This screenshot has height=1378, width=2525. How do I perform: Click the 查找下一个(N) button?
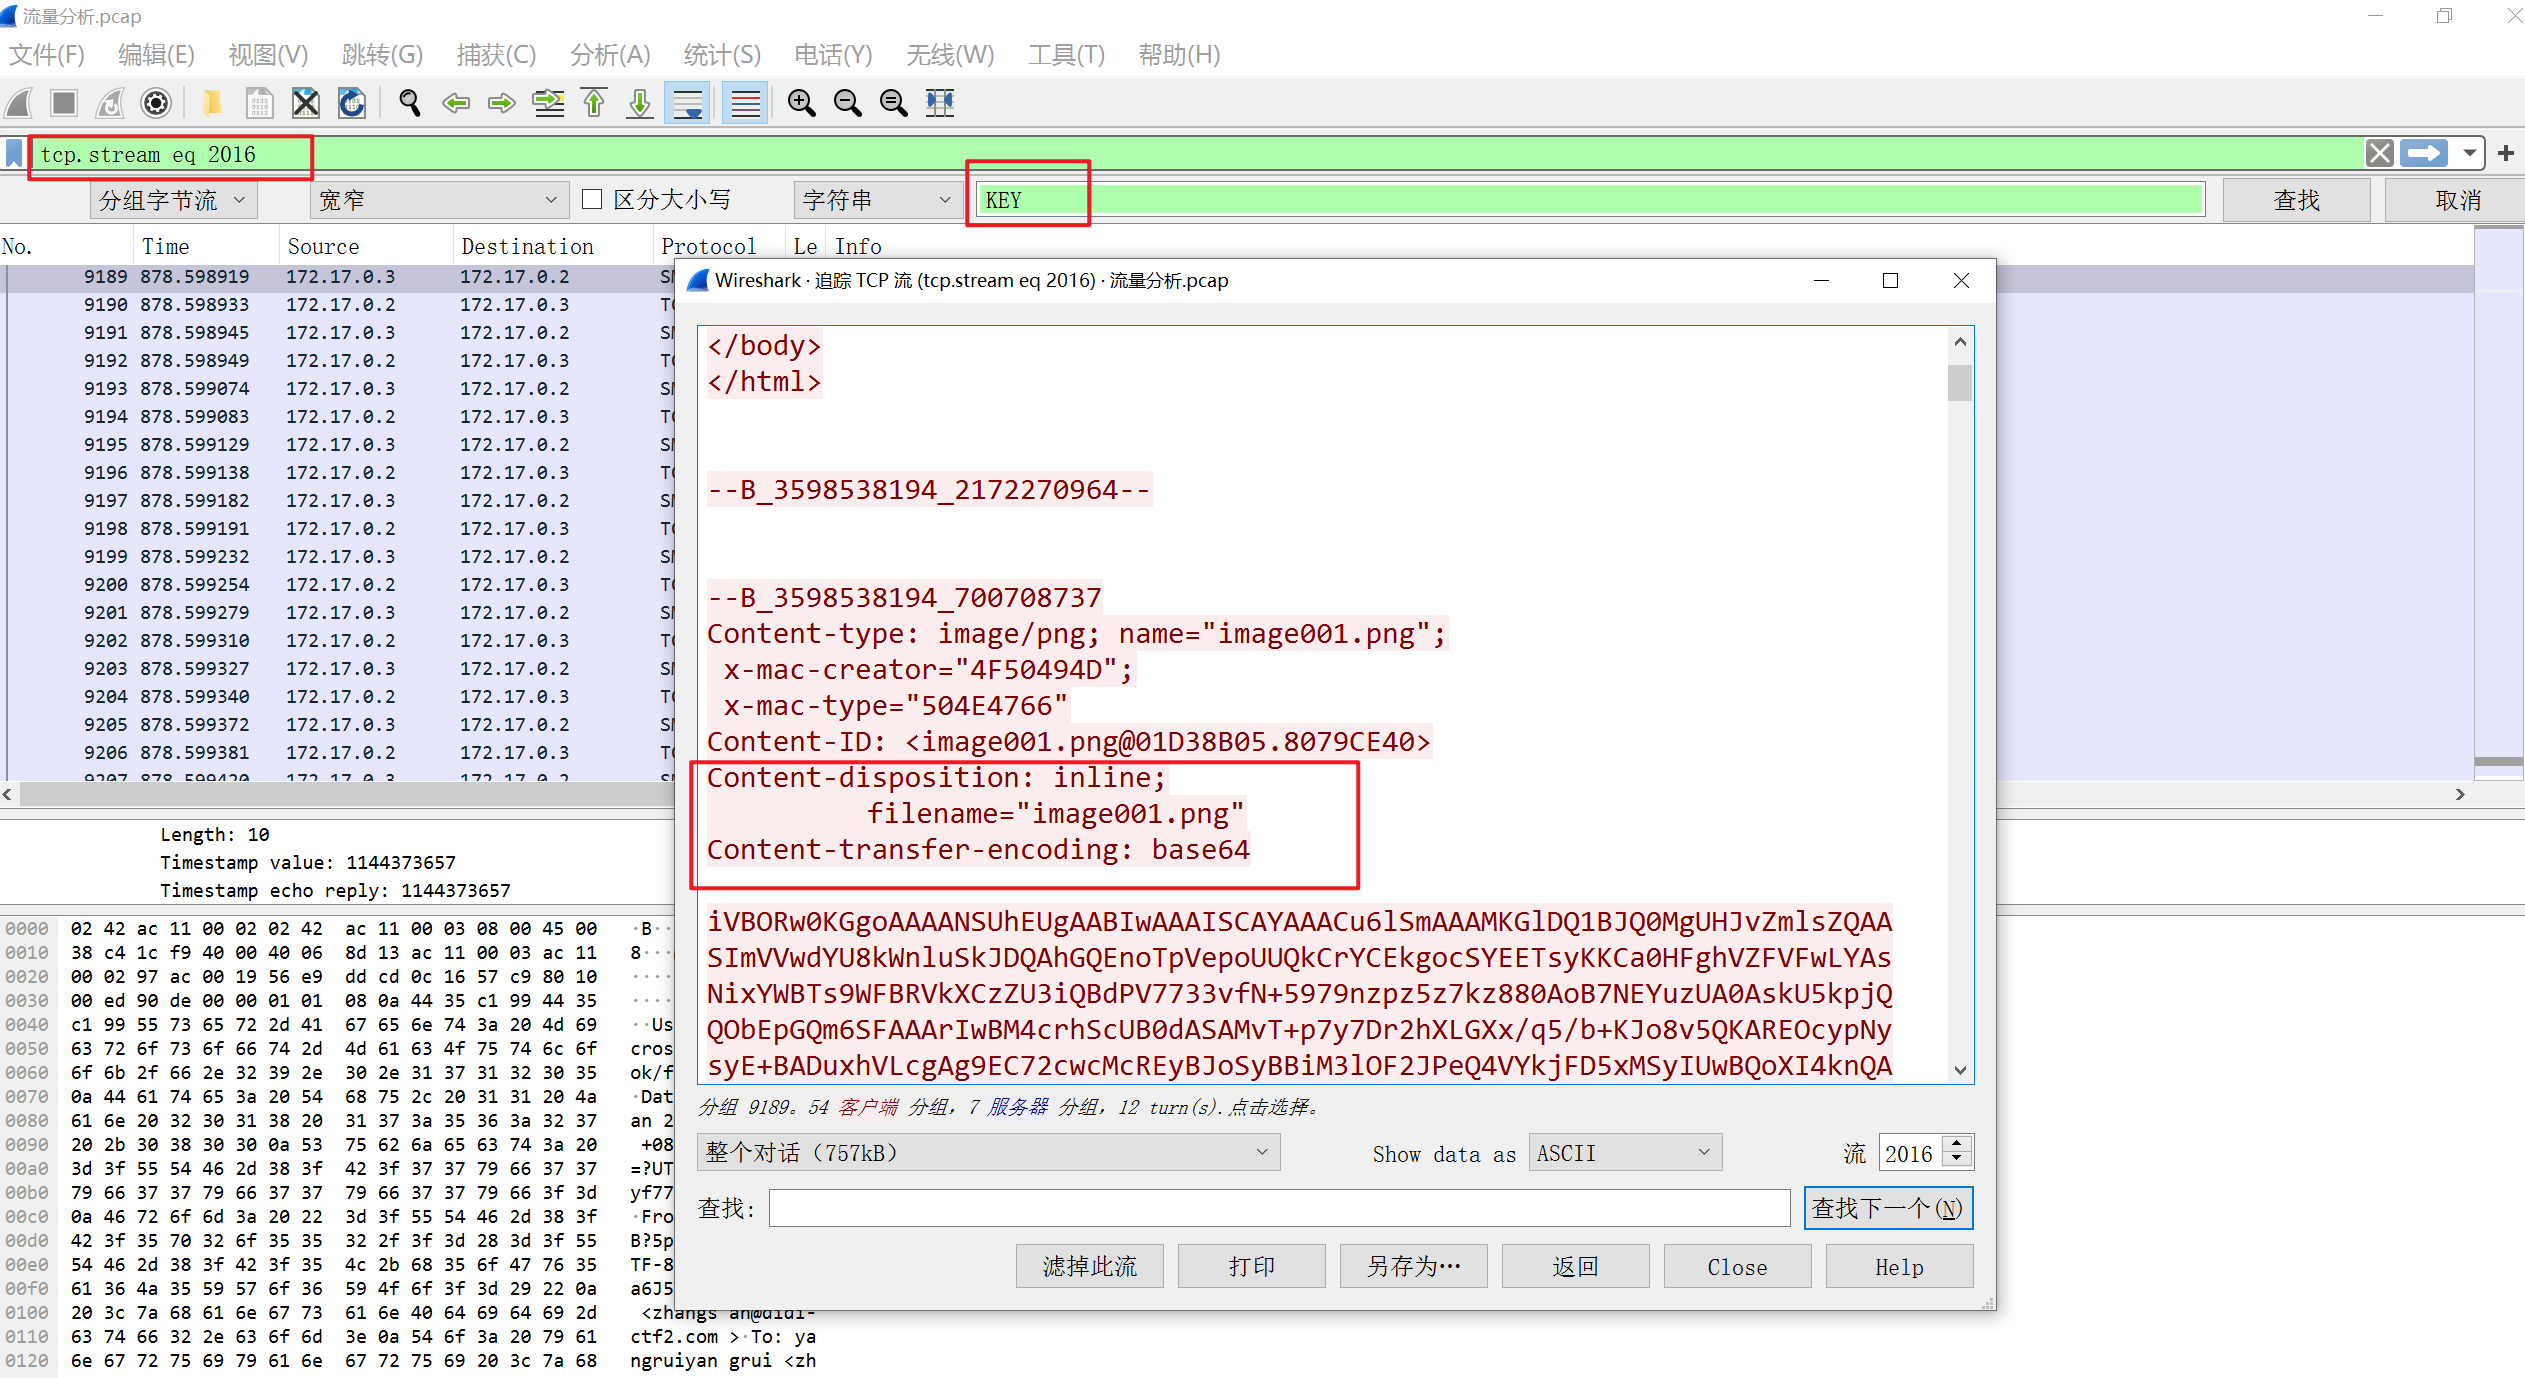[x=1888, y=1208]
